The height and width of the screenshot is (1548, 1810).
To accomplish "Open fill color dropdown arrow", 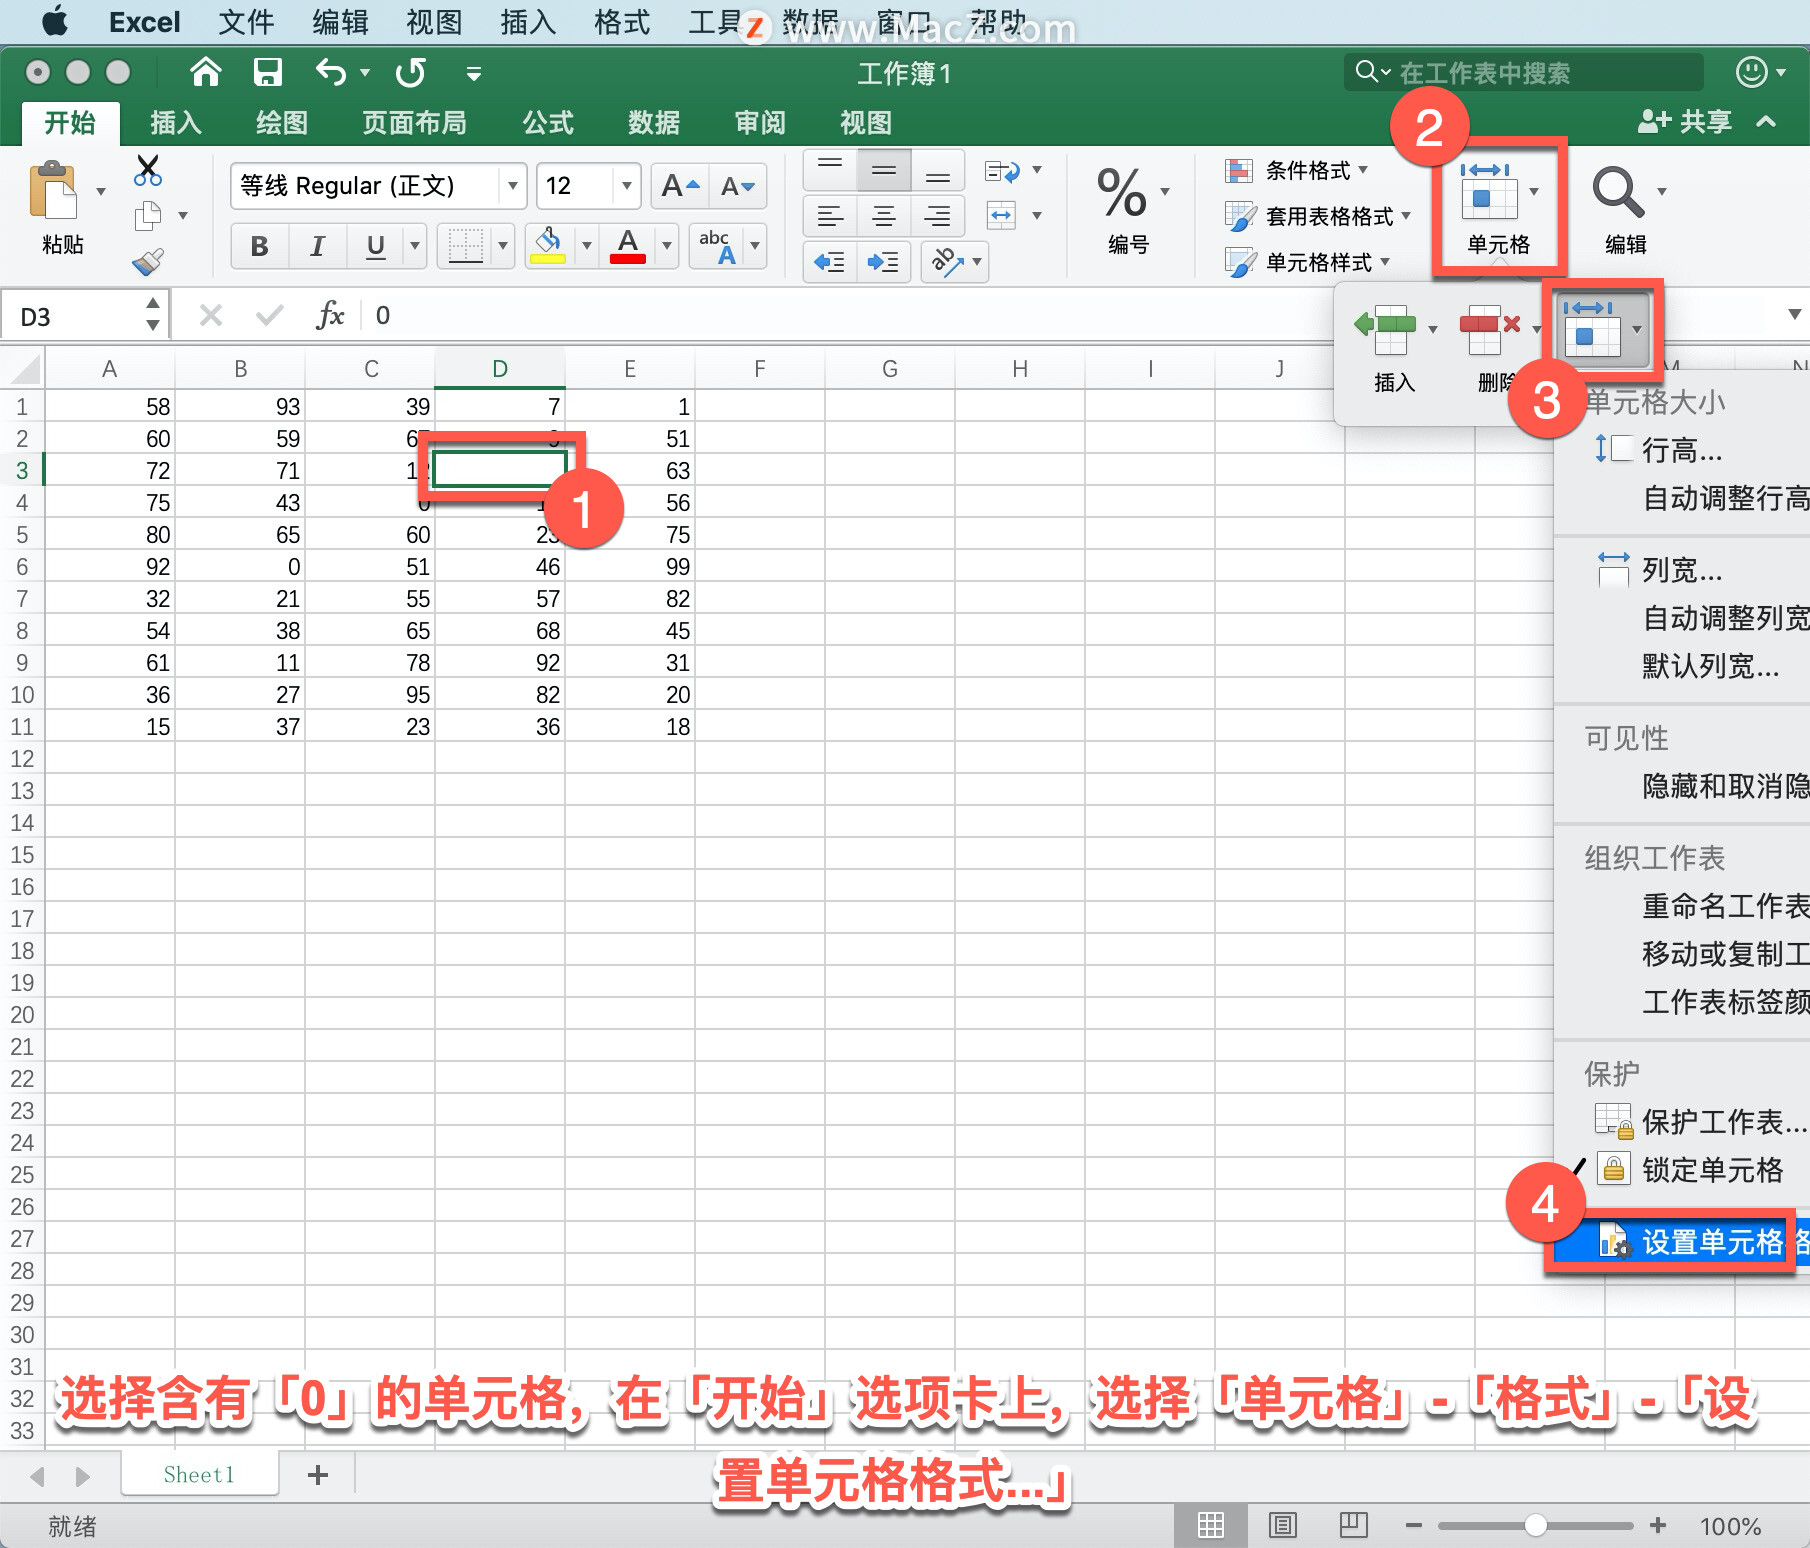I will click(587, 245).
